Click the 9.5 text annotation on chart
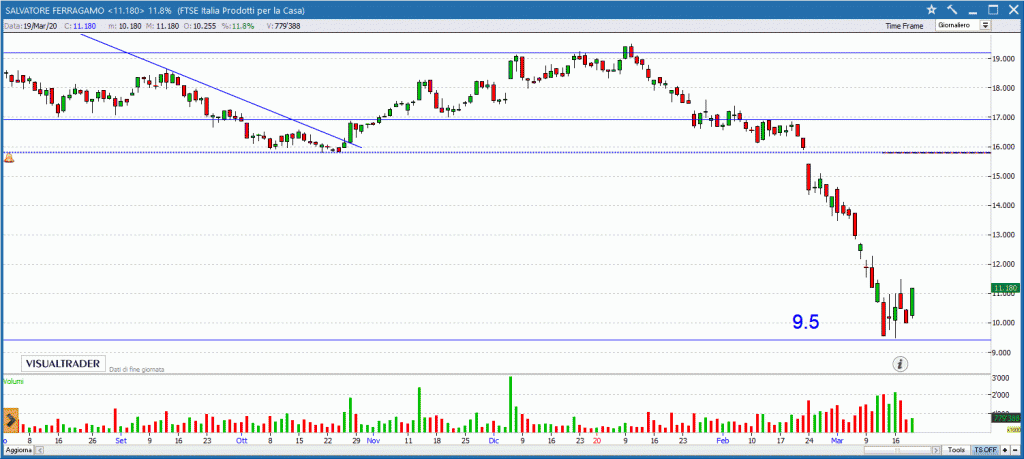Screen dimensions: 1024x459 tap(805, 321)
